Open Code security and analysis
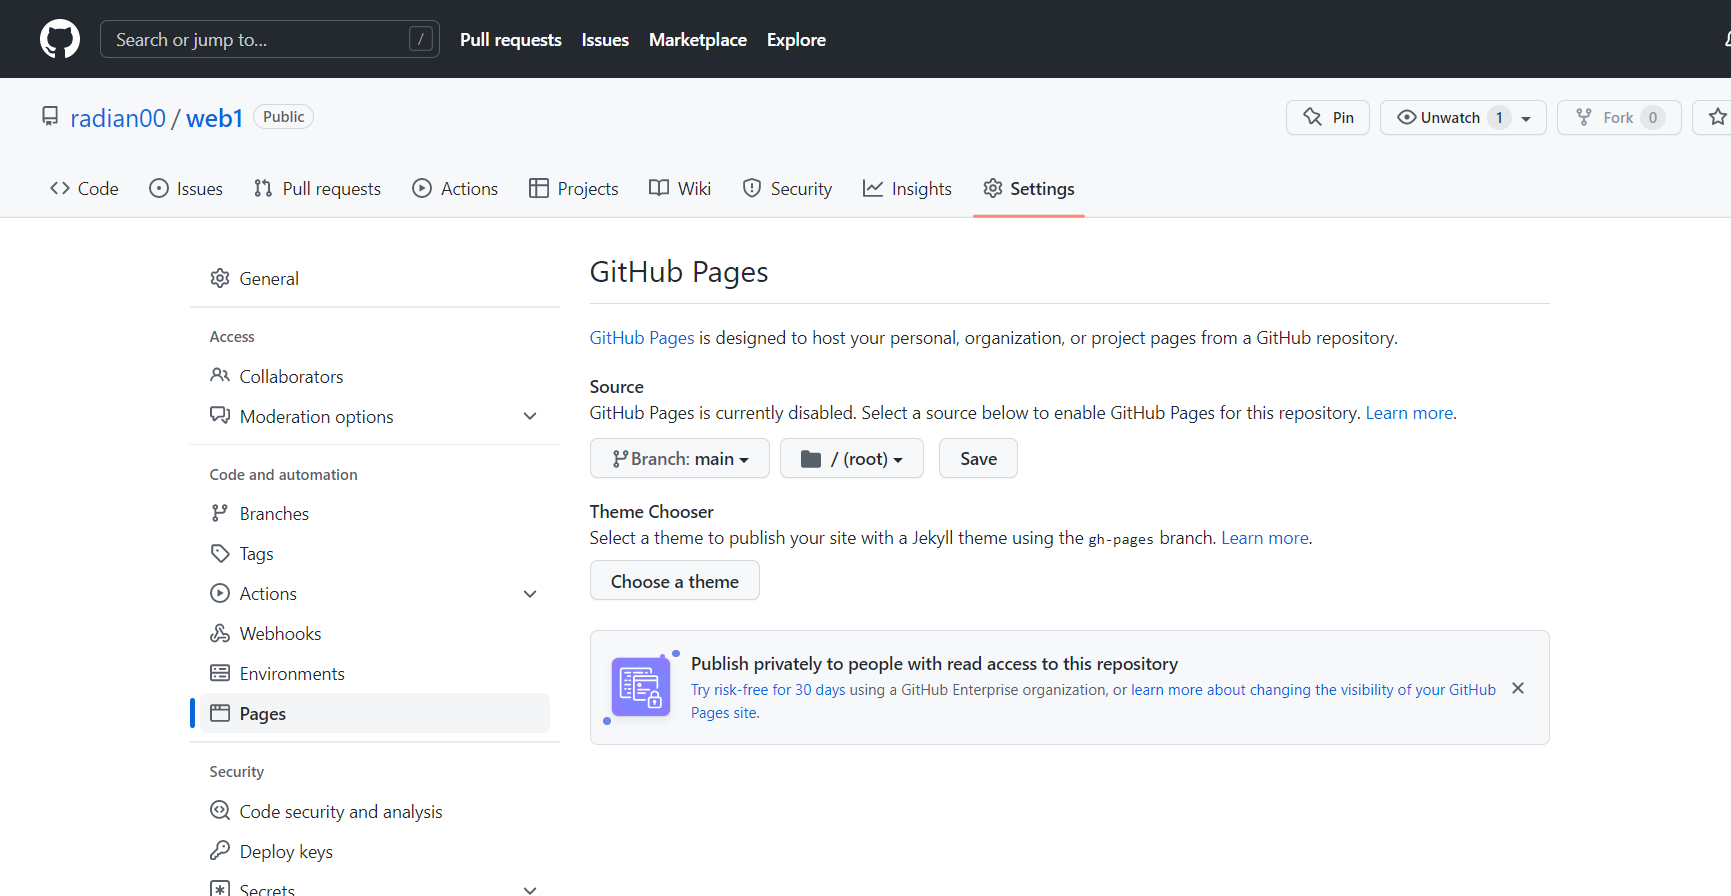The width and height of the screenshot is (1731, 896). pos(375,811)
